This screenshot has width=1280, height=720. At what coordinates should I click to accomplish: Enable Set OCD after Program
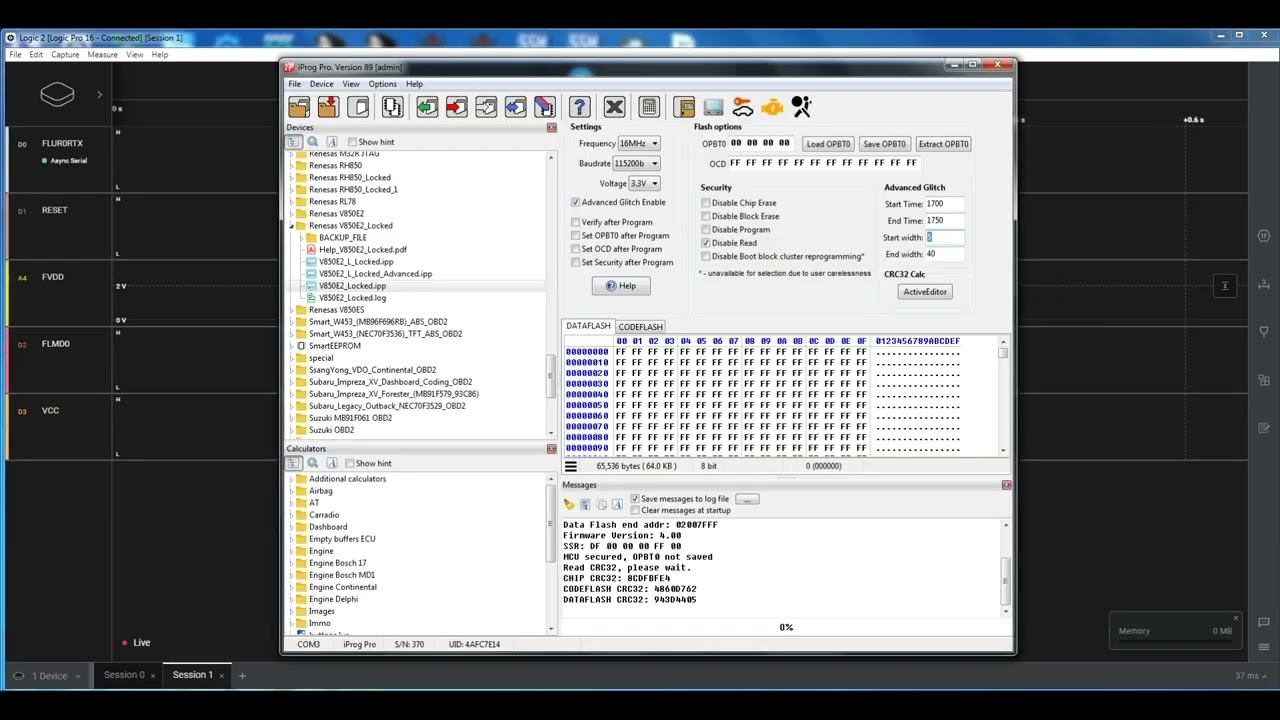pyautogui.click(x=575, y=249)
